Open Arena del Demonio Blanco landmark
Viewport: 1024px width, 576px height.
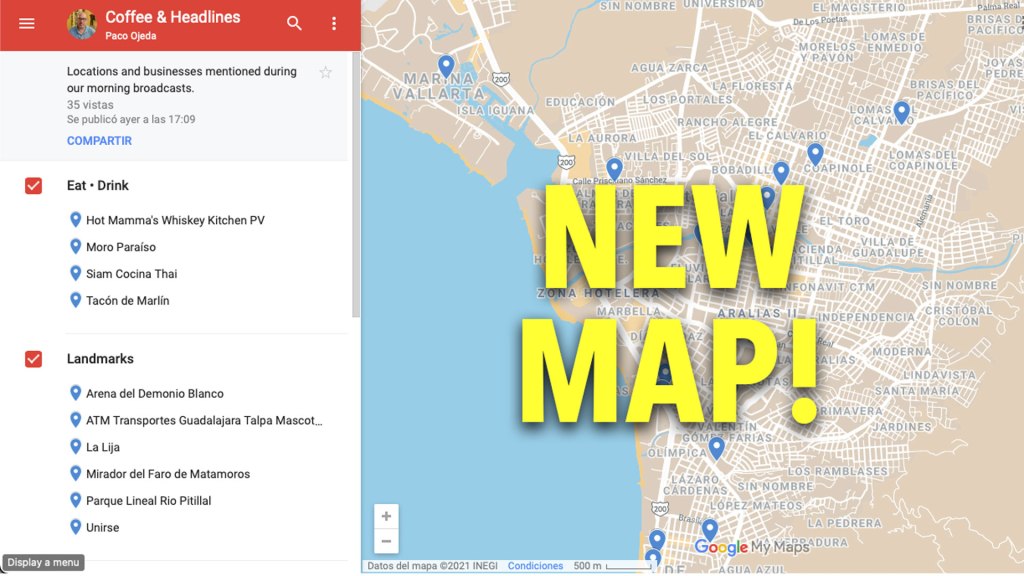pyautogui.click(x=155, y=394)
